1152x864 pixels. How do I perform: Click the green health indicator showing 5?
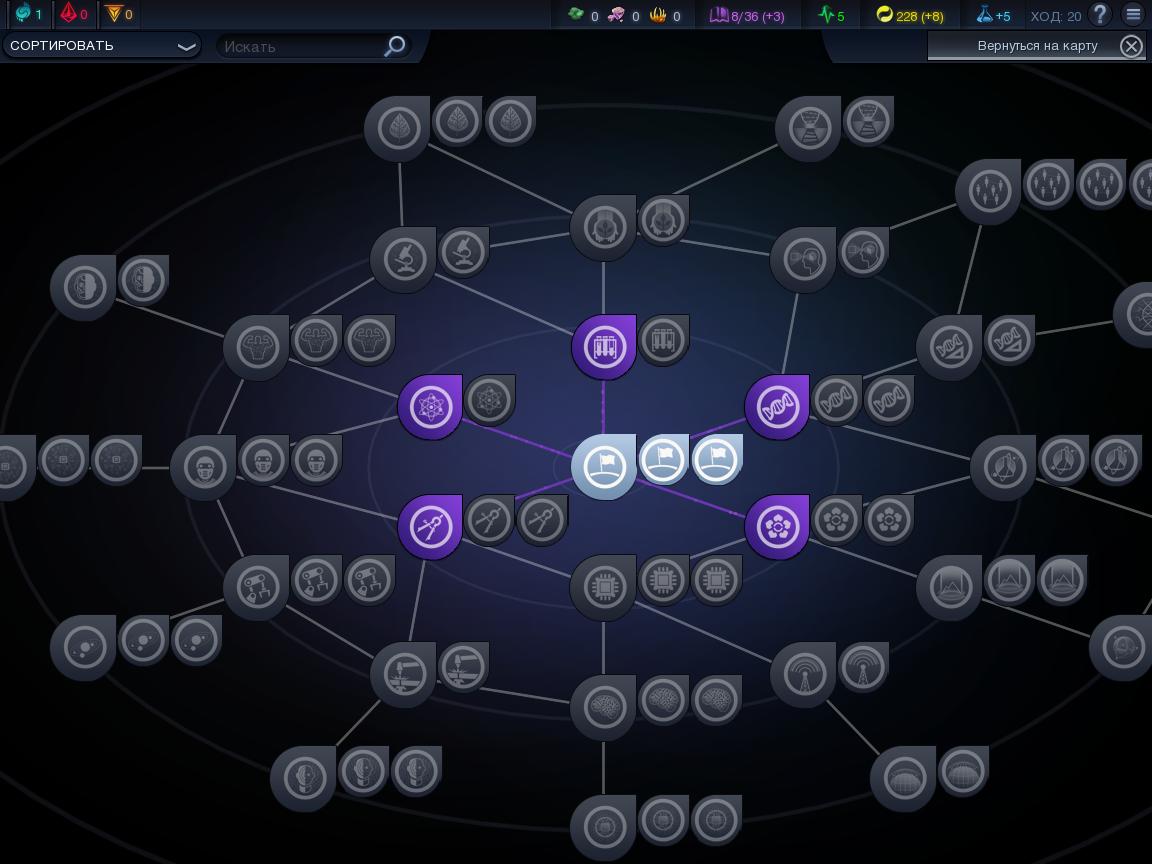pyautogui.click(x=832, y=15)
